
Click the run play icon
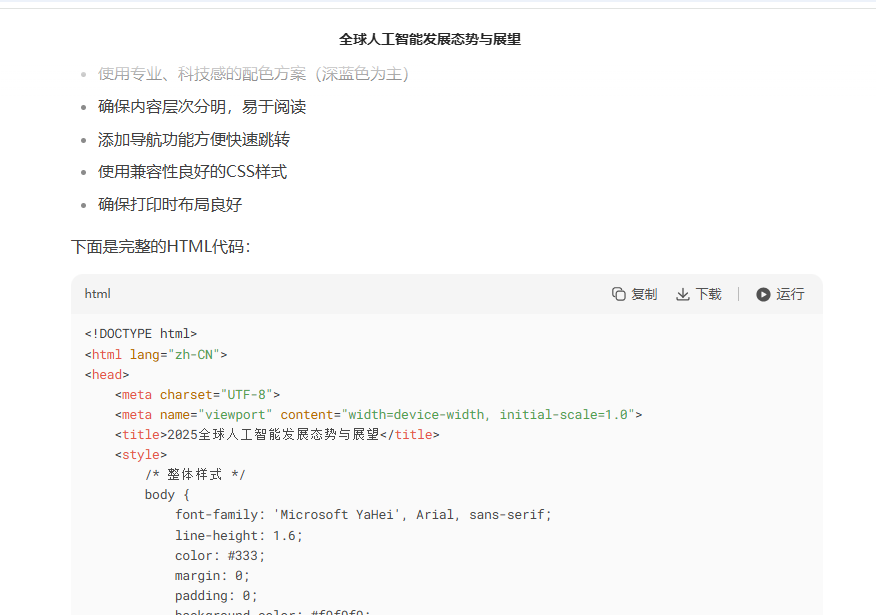[763, 294]
